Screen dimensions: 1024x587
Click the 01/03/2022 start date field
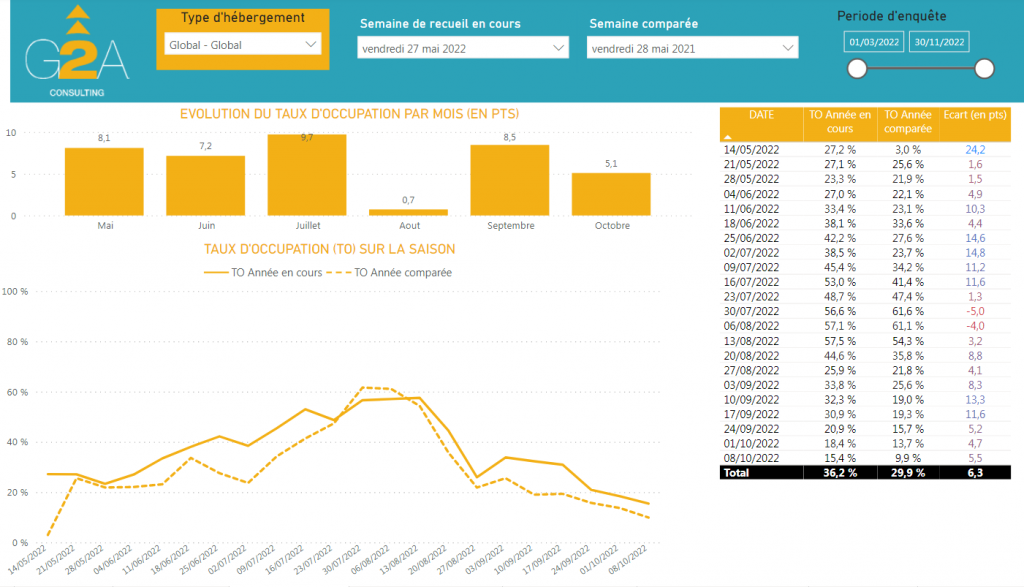point(875,42)
